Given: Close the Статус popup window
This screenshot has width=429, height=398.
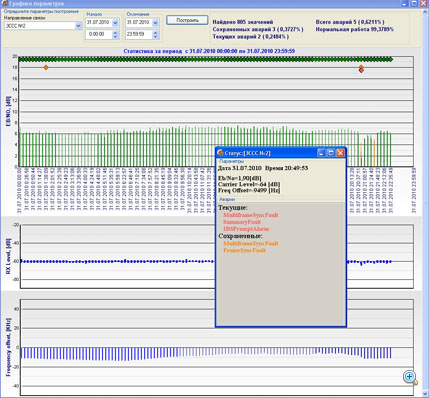Looking at the screenshot, I should click(340, 153).
